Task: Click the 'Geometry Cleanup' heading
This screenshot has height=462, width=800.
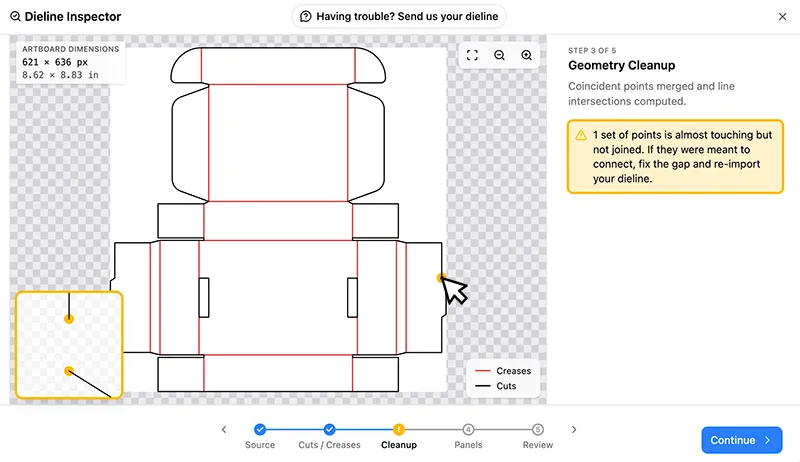Action: (621, 65)
